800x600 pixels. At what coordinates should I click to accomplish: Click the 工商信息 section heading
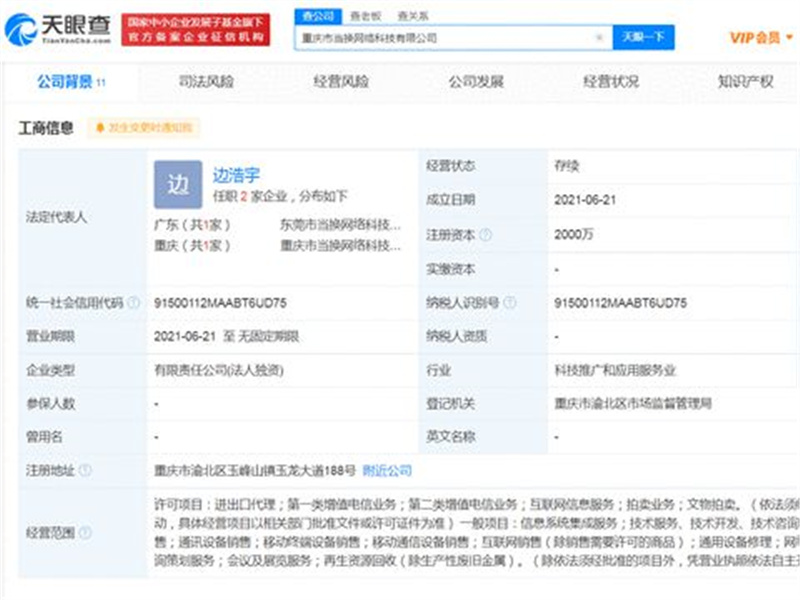[46, 128]
